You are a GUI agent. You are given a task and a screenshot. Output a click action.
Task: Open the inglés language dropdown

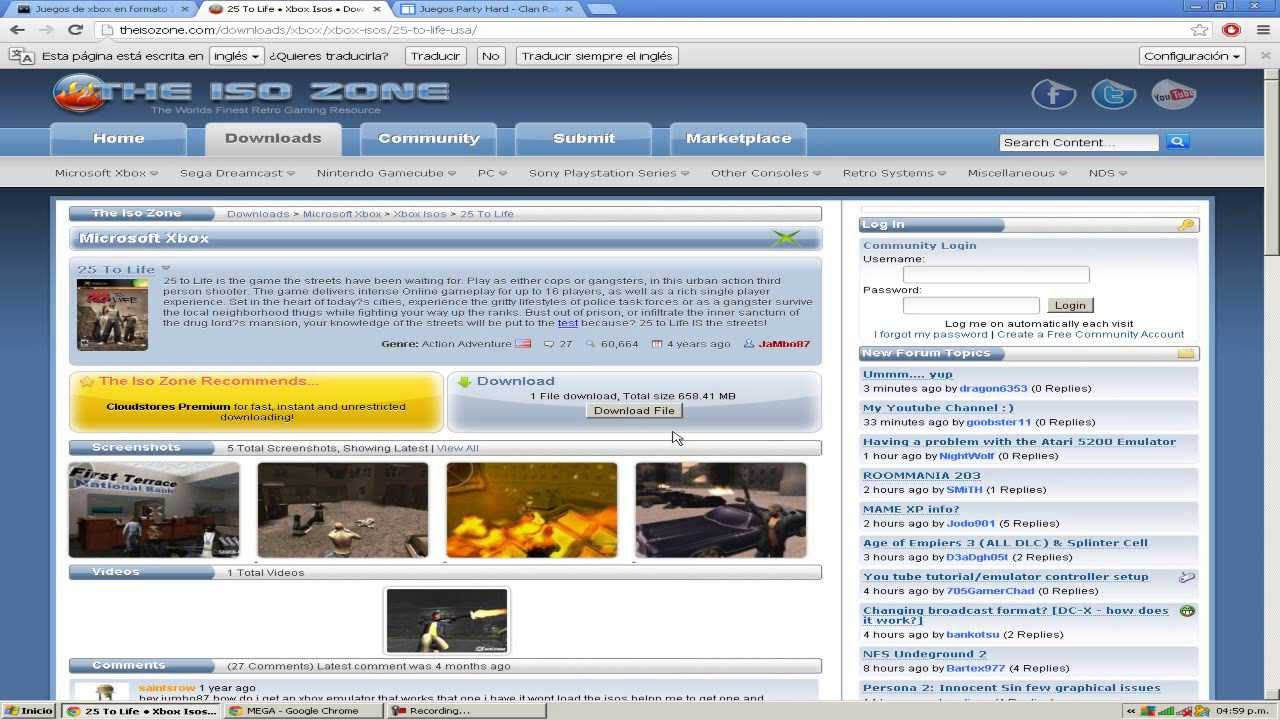tap(236, 56)
